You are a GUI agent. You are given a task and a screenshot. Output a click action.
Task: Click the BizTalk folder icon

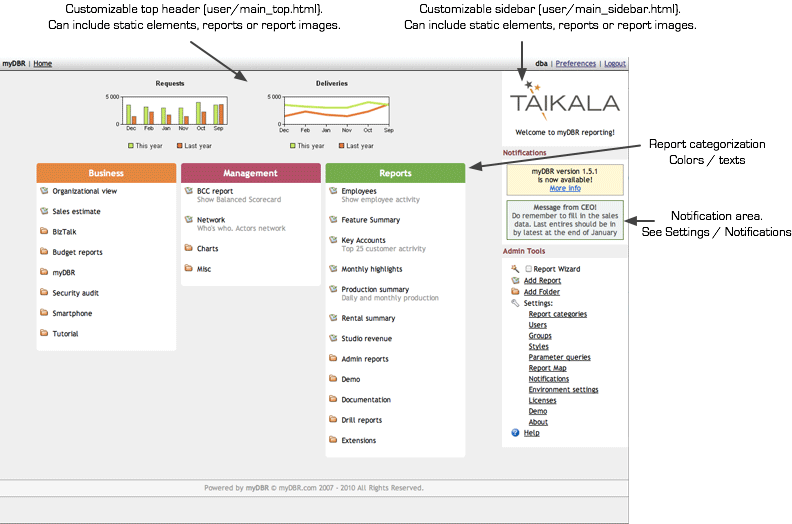[x=44, y=231]
